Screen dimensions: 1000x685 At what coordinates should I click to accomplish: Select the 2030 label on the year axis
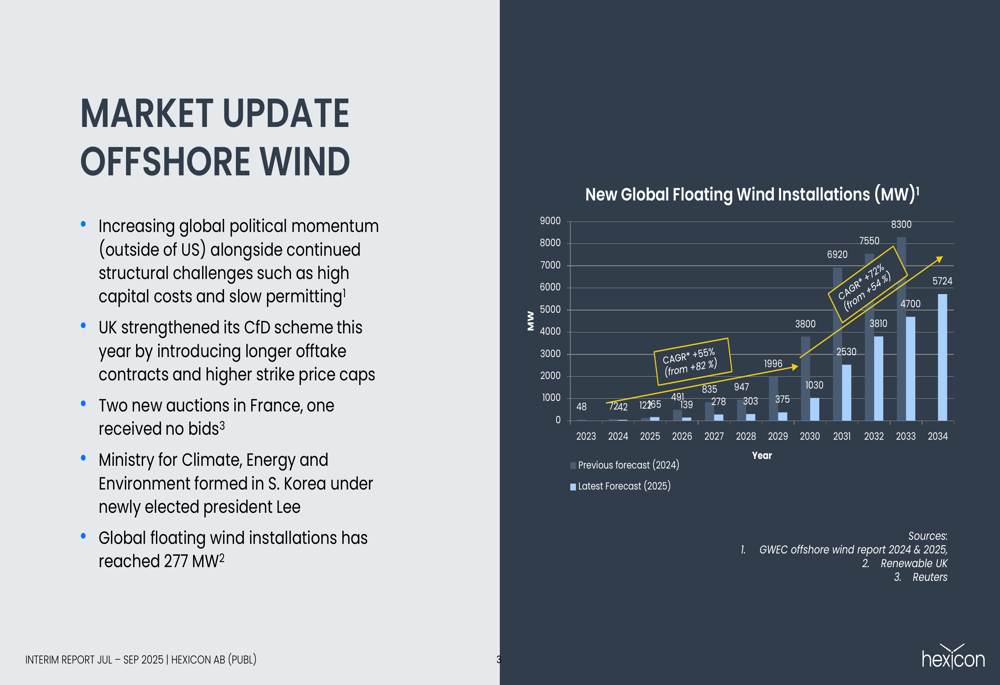coord(809,436)
